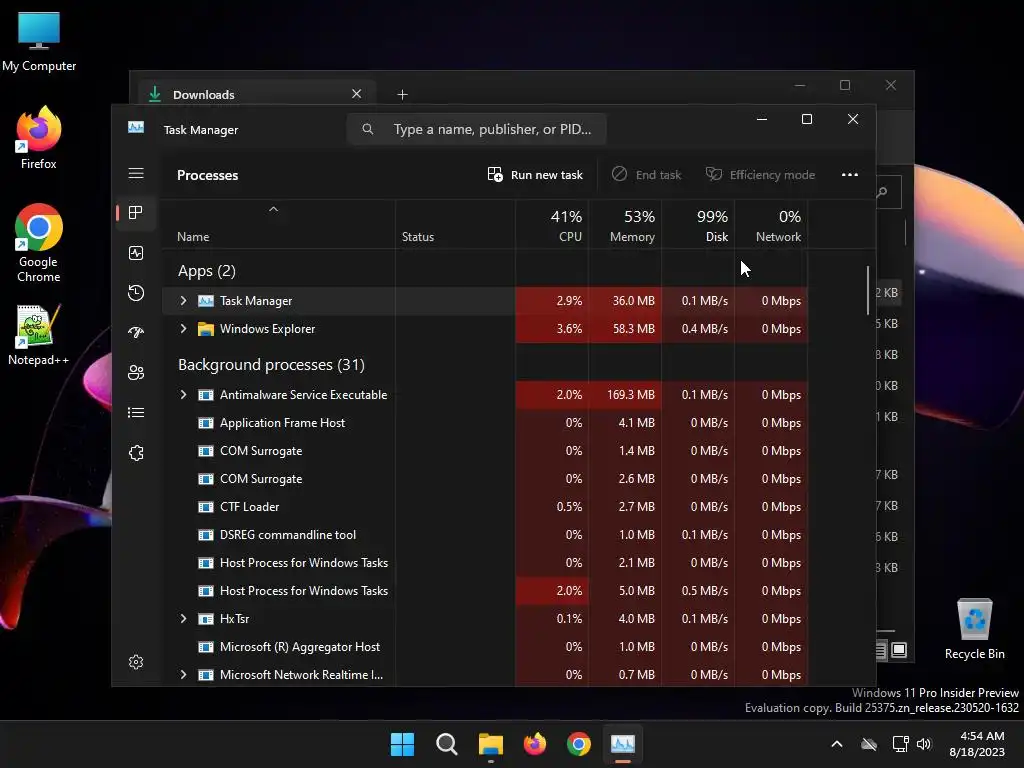The width and height of the screenshot is (1024, 768).
Task: Open the Details page in sidebar
Action: pos(136,413)
